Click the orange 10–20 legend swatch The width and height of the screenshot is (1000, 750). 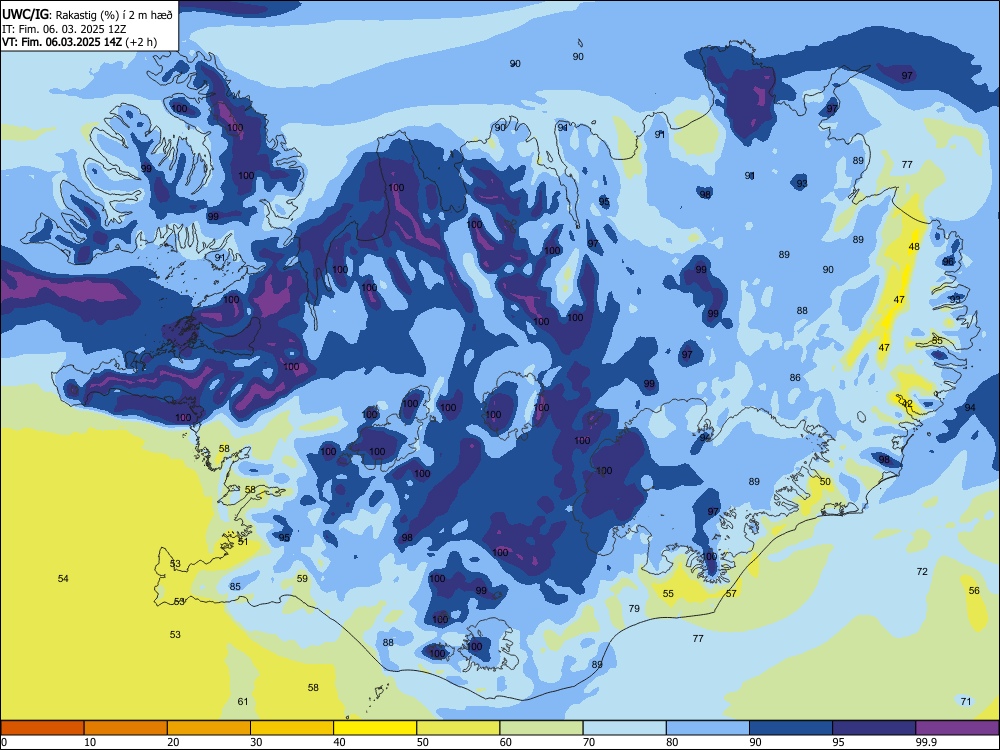coord(126,728)
